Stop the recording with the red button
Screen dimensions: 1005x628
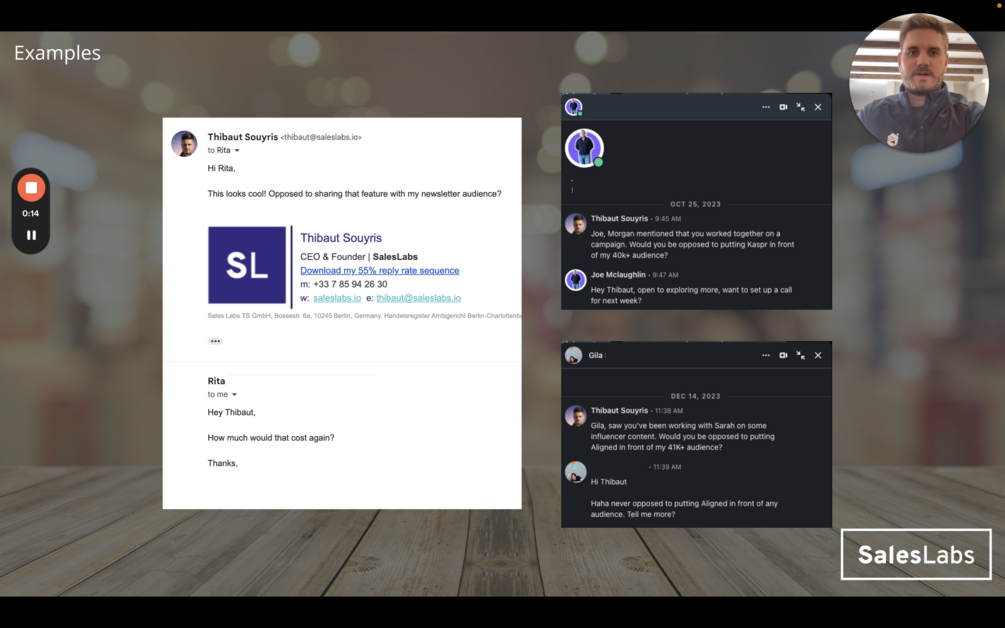31,188
